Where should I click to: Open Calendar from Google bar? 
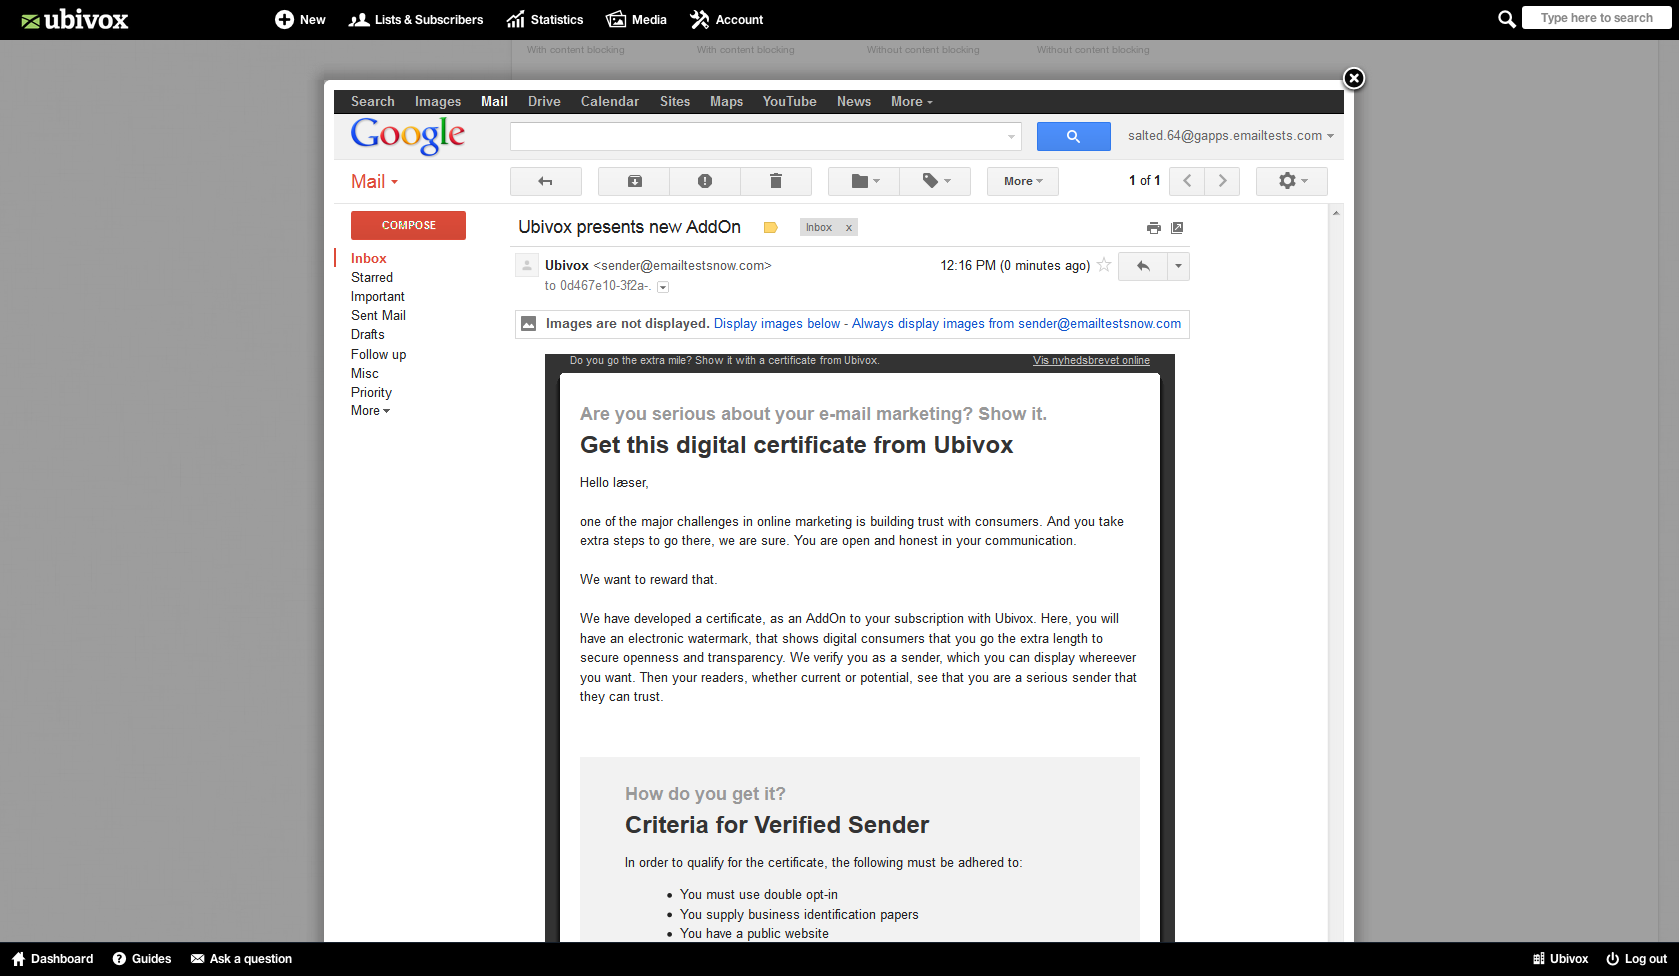609,101
